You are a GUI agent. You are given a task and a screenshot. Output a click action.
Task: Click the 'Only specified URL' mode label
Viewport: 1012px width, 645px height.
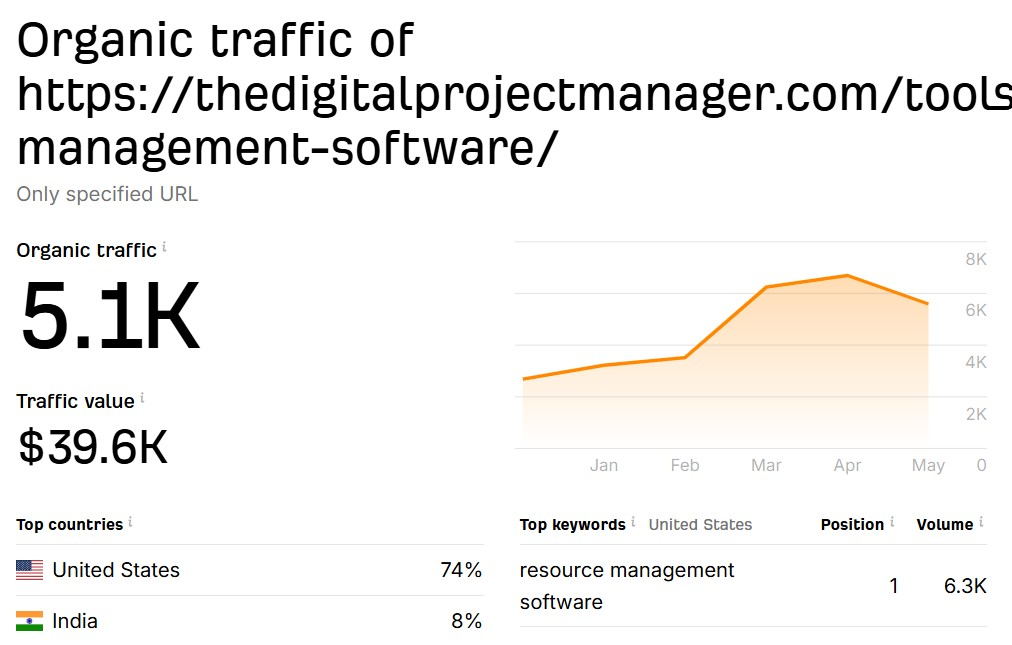pos(107,194)
